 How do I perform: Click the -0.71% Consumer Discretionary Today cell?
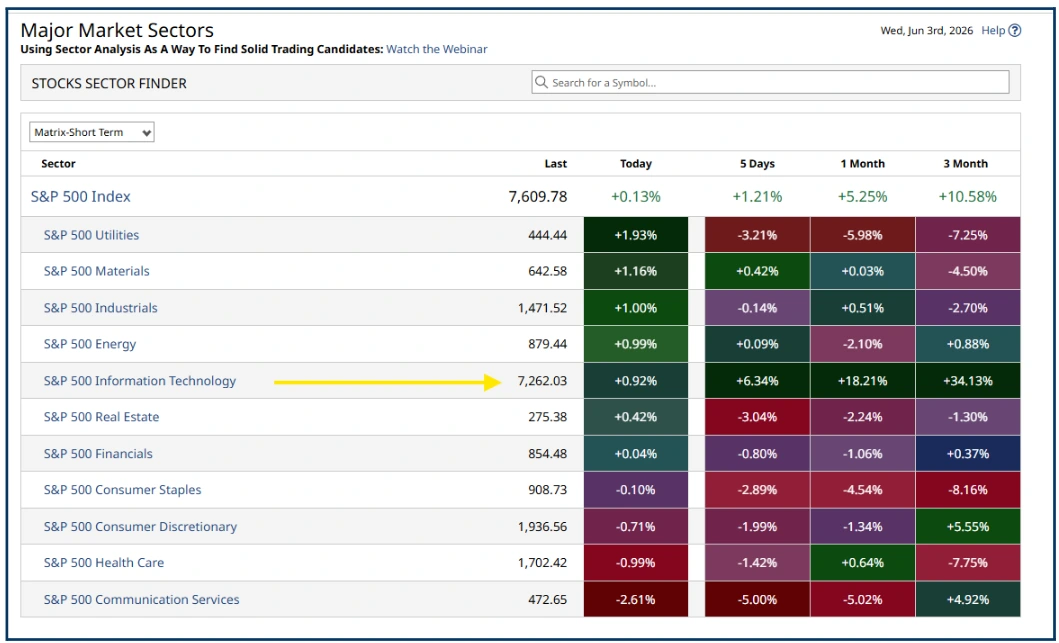pos(636,527)
